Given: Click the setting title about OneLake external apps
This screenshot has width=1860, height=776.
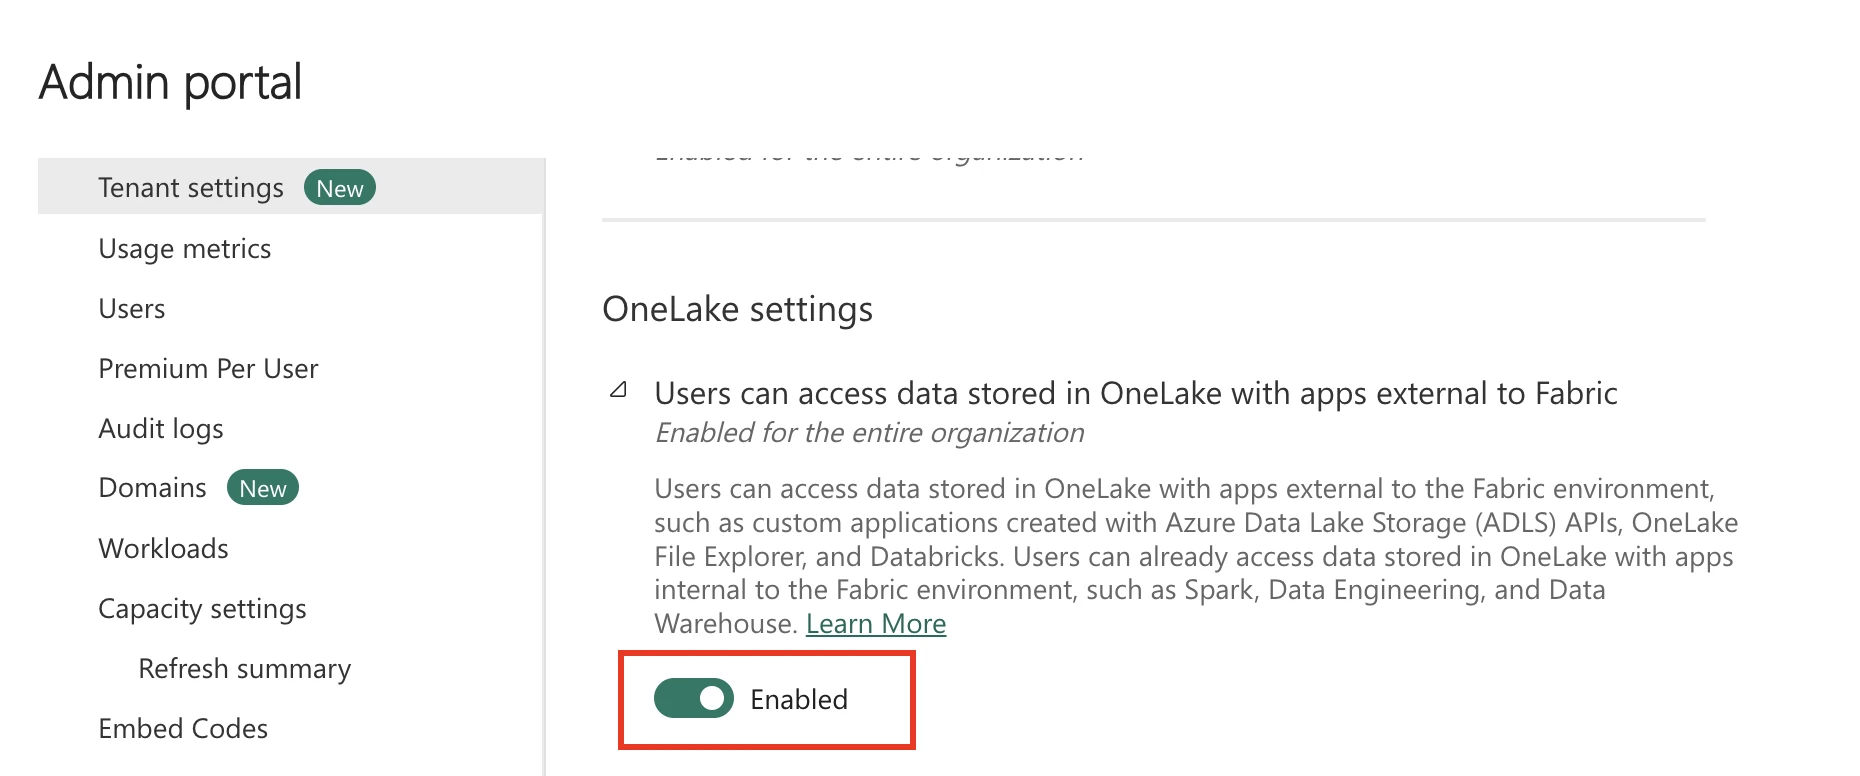Looking at the screenshot, I should tap(1136, 394).
